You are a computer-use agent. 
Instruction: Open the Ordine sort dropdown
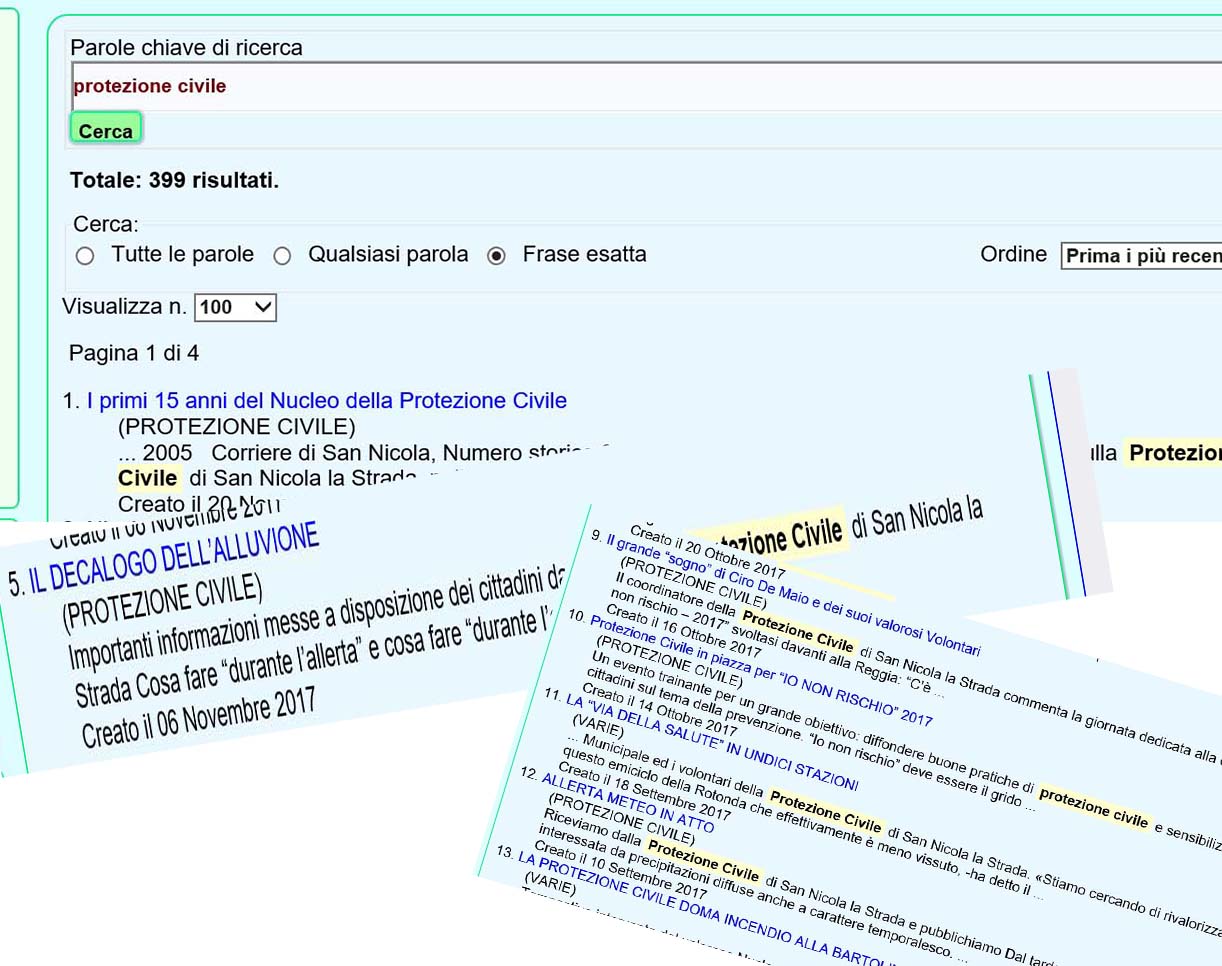(1142, 256)
